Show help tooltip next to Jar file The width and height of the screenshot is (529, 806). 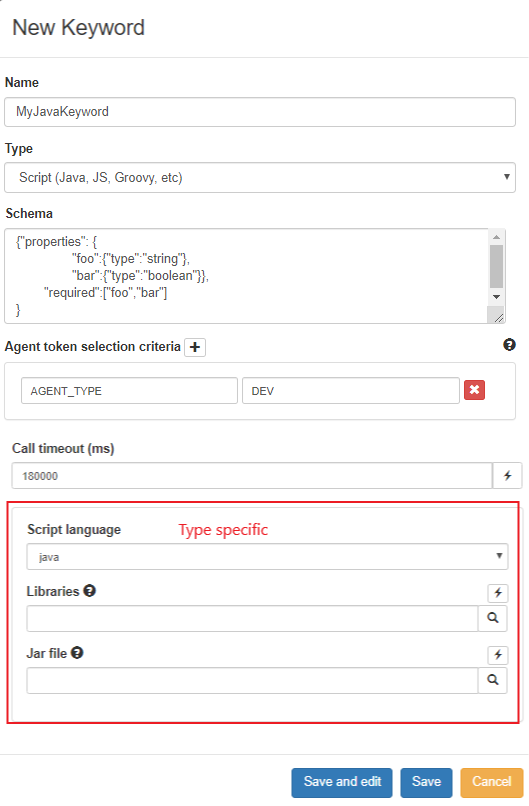click(x=77, y=653)
